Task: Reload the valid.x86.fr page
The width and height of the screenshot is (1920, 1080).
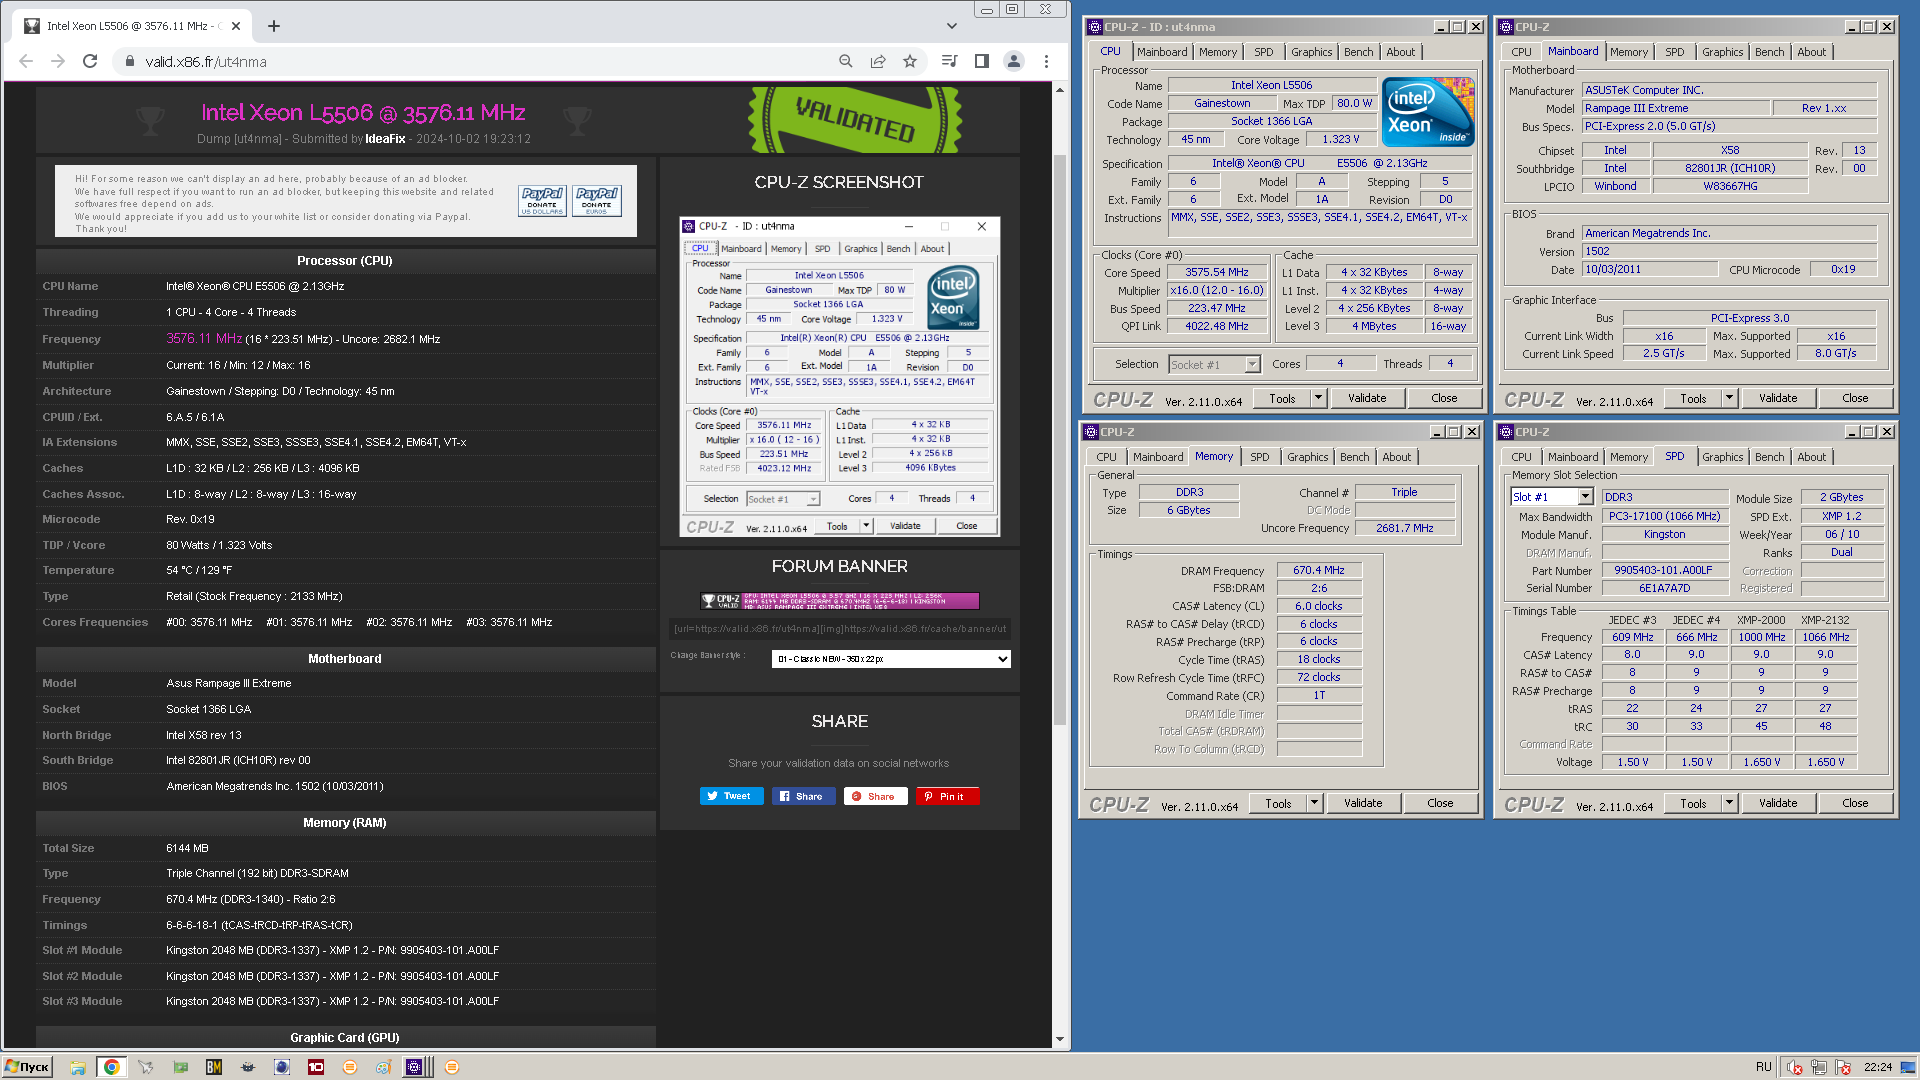Action: coord(90,61)
